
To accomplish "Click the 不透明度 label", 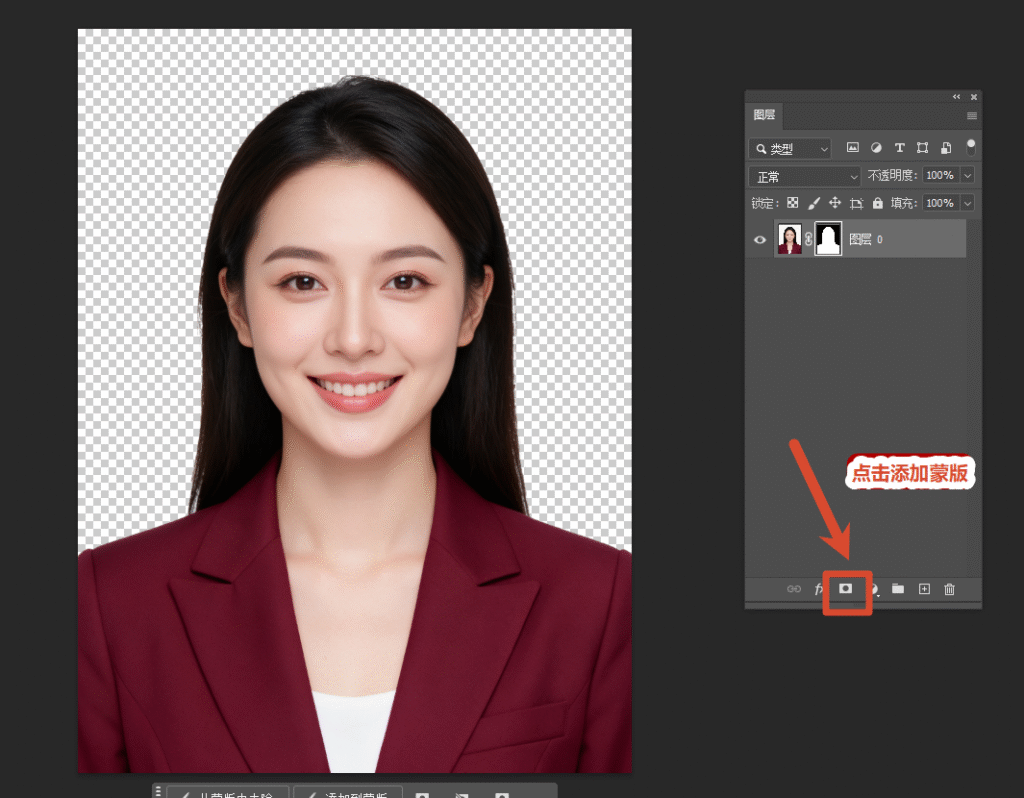I will [x=893, y=175].
